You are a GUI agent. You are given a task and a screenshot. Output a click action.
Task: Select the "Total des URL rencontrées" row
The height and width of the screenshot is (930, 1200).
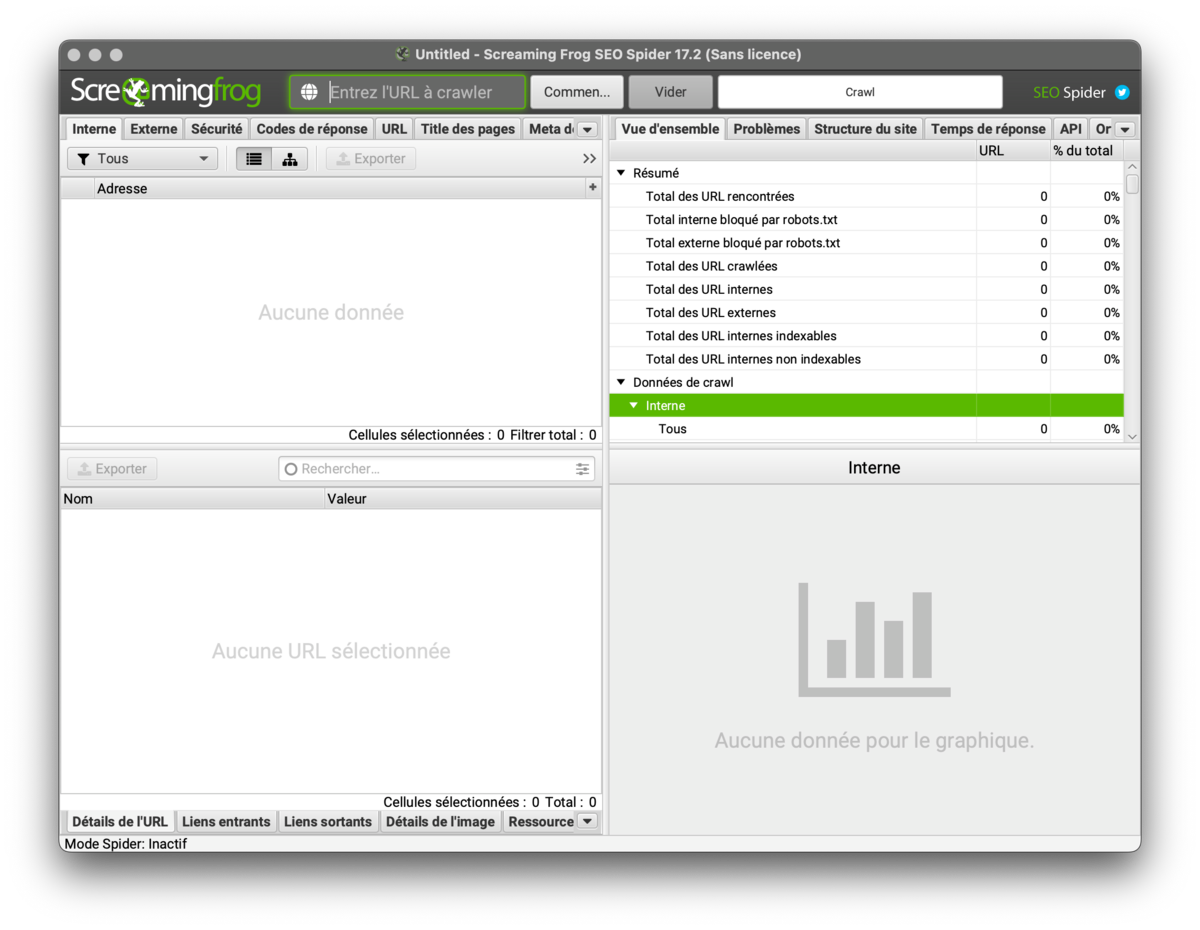[x=866, y=196]
